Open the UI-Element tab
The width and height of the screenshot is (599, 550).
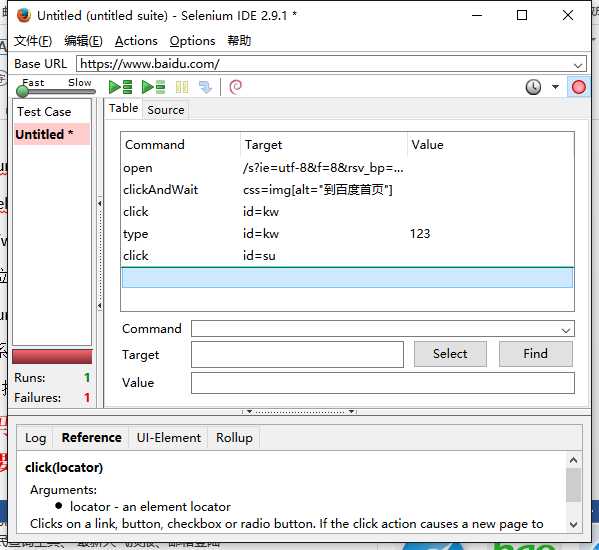tap(168, 438)
